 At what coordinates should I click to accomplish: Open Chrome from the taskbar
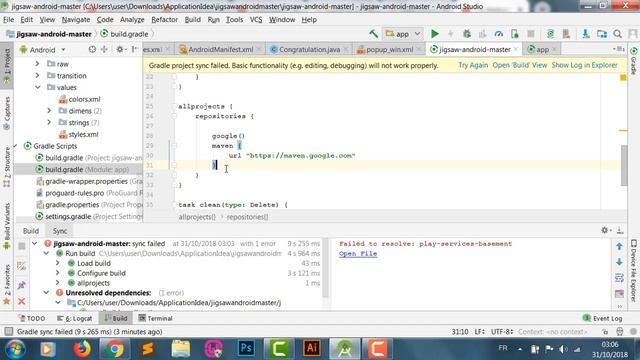pyautogui.click(x=115, y=349)
